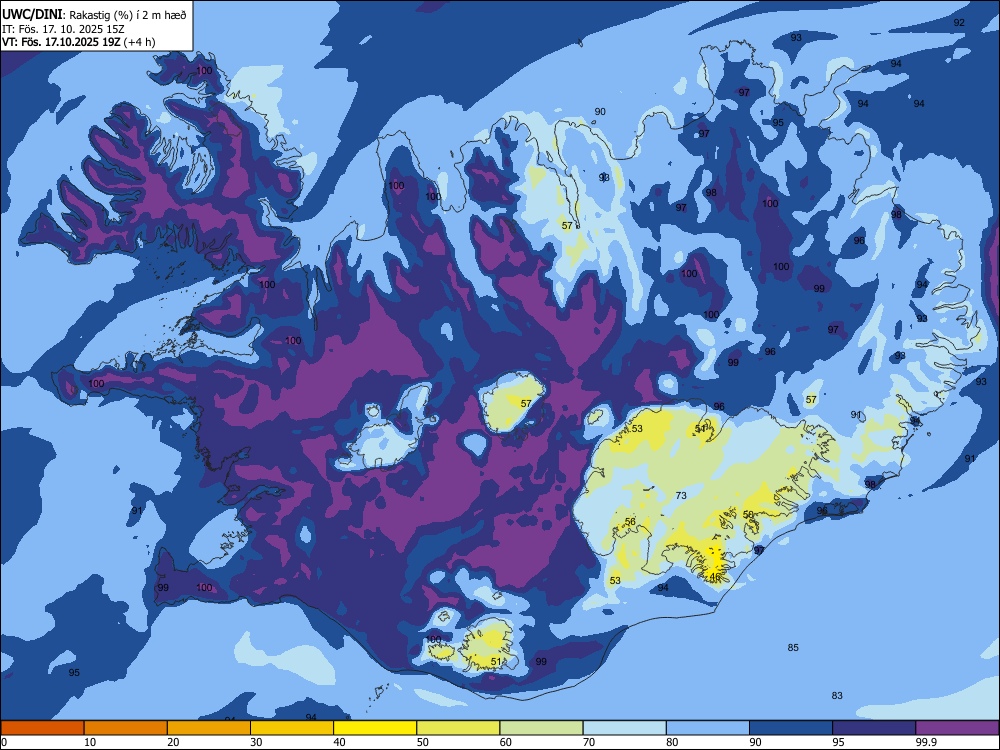Click the 0–10 dark orange legend swatch
The image size is (1000, 750).
(x=42, y=728)
